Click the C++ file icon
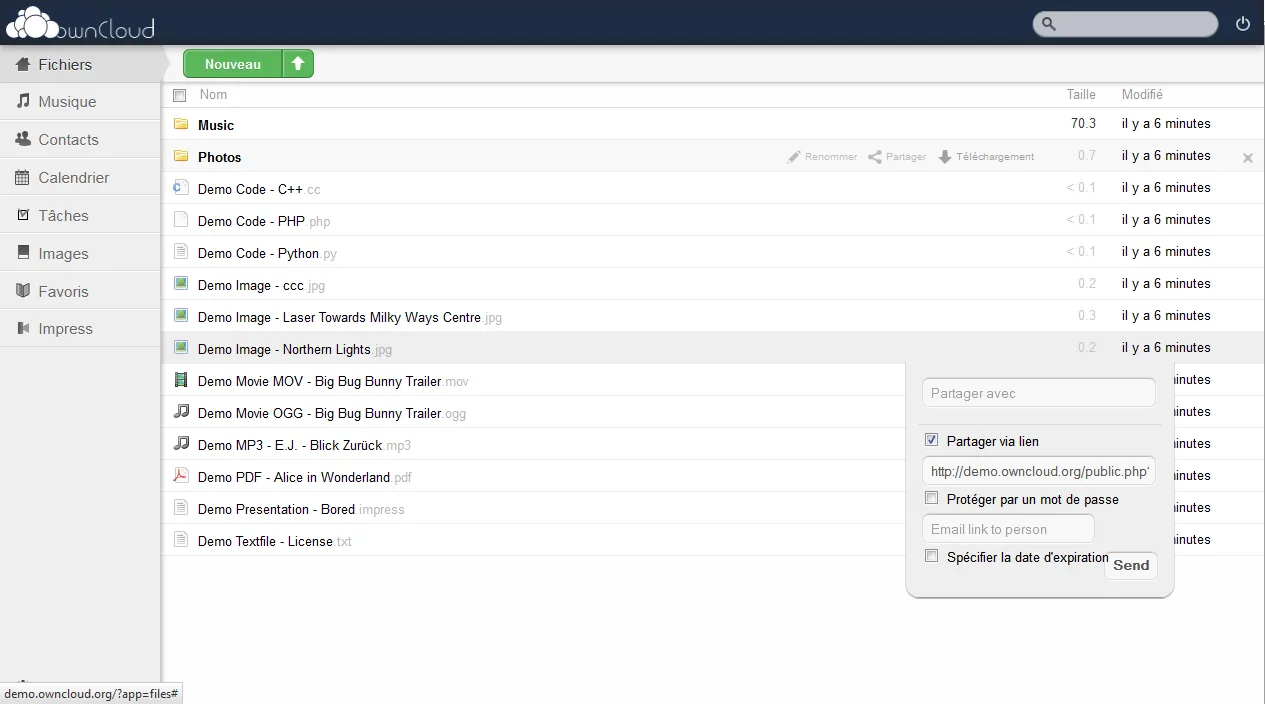Image resolution: width=1265 pixels, height=704 pixels. (x=181, y=188)
